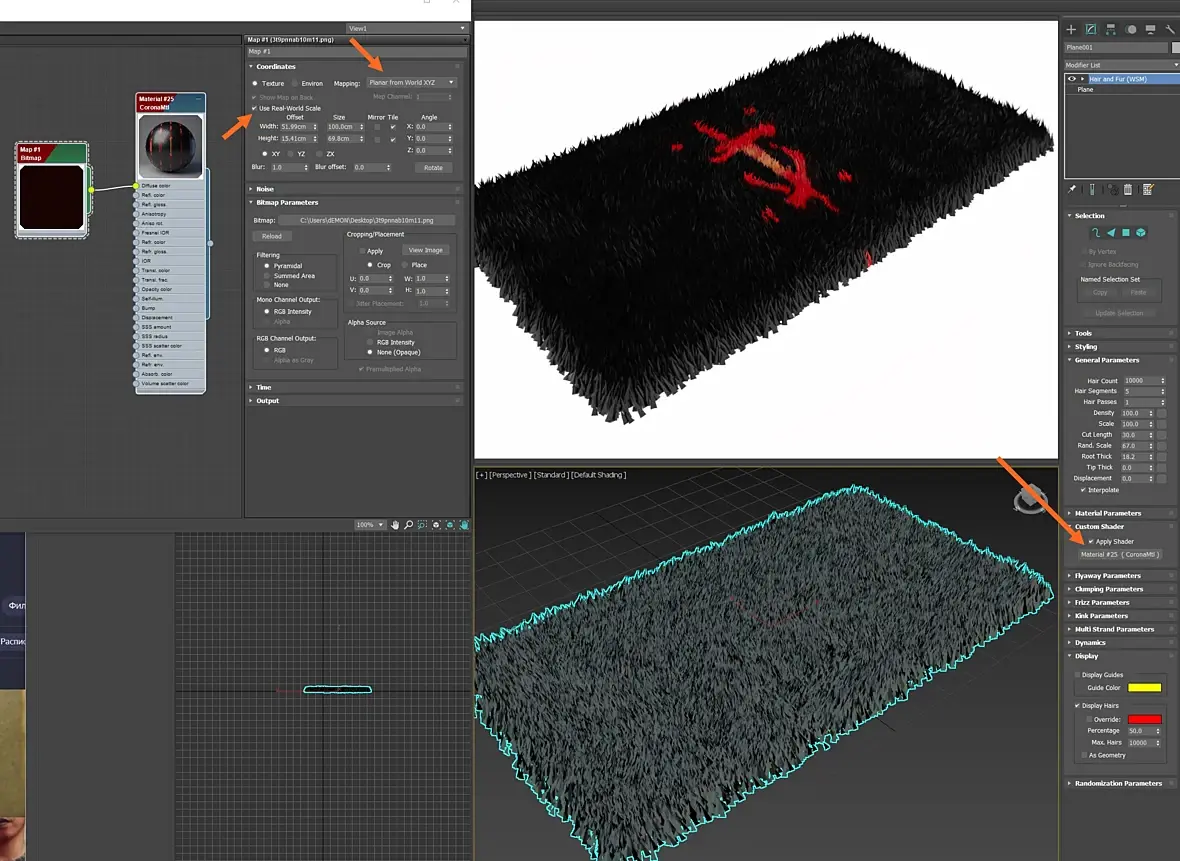
Task: Select the Environ radio button
Action: pos(295,84)
